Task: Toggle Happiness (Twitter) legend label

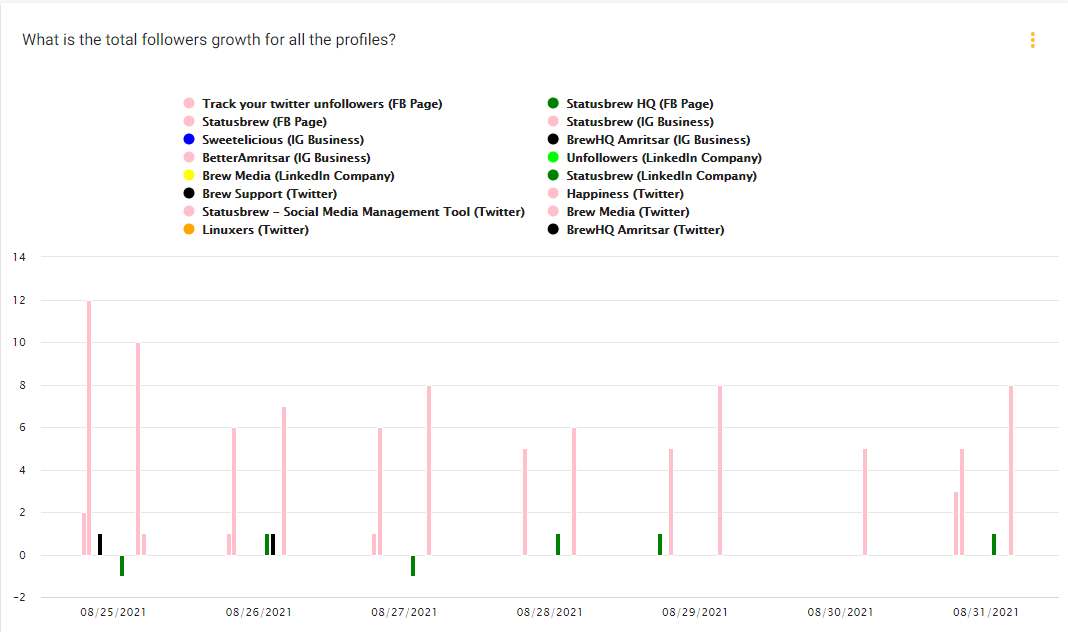Action: (x=624, y=194)
